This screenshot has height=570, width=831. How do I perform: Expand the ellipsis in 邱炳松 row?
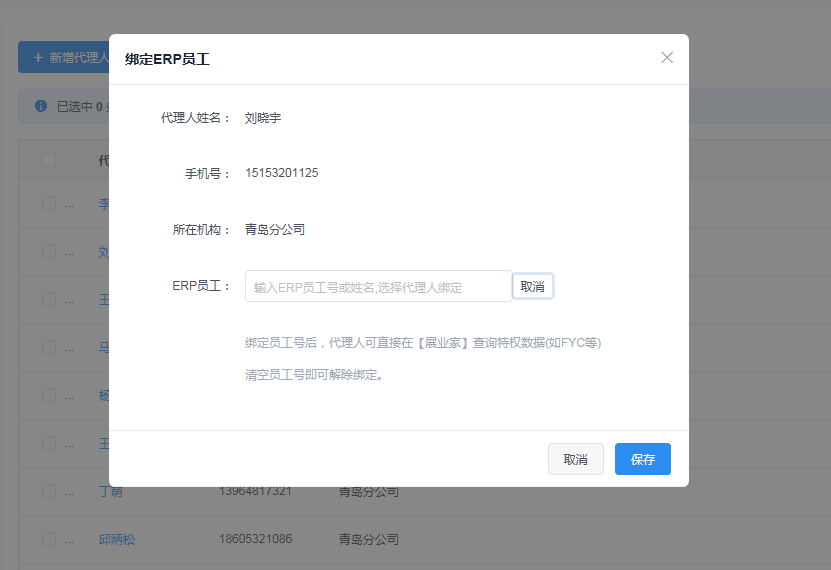click(70, 540)
